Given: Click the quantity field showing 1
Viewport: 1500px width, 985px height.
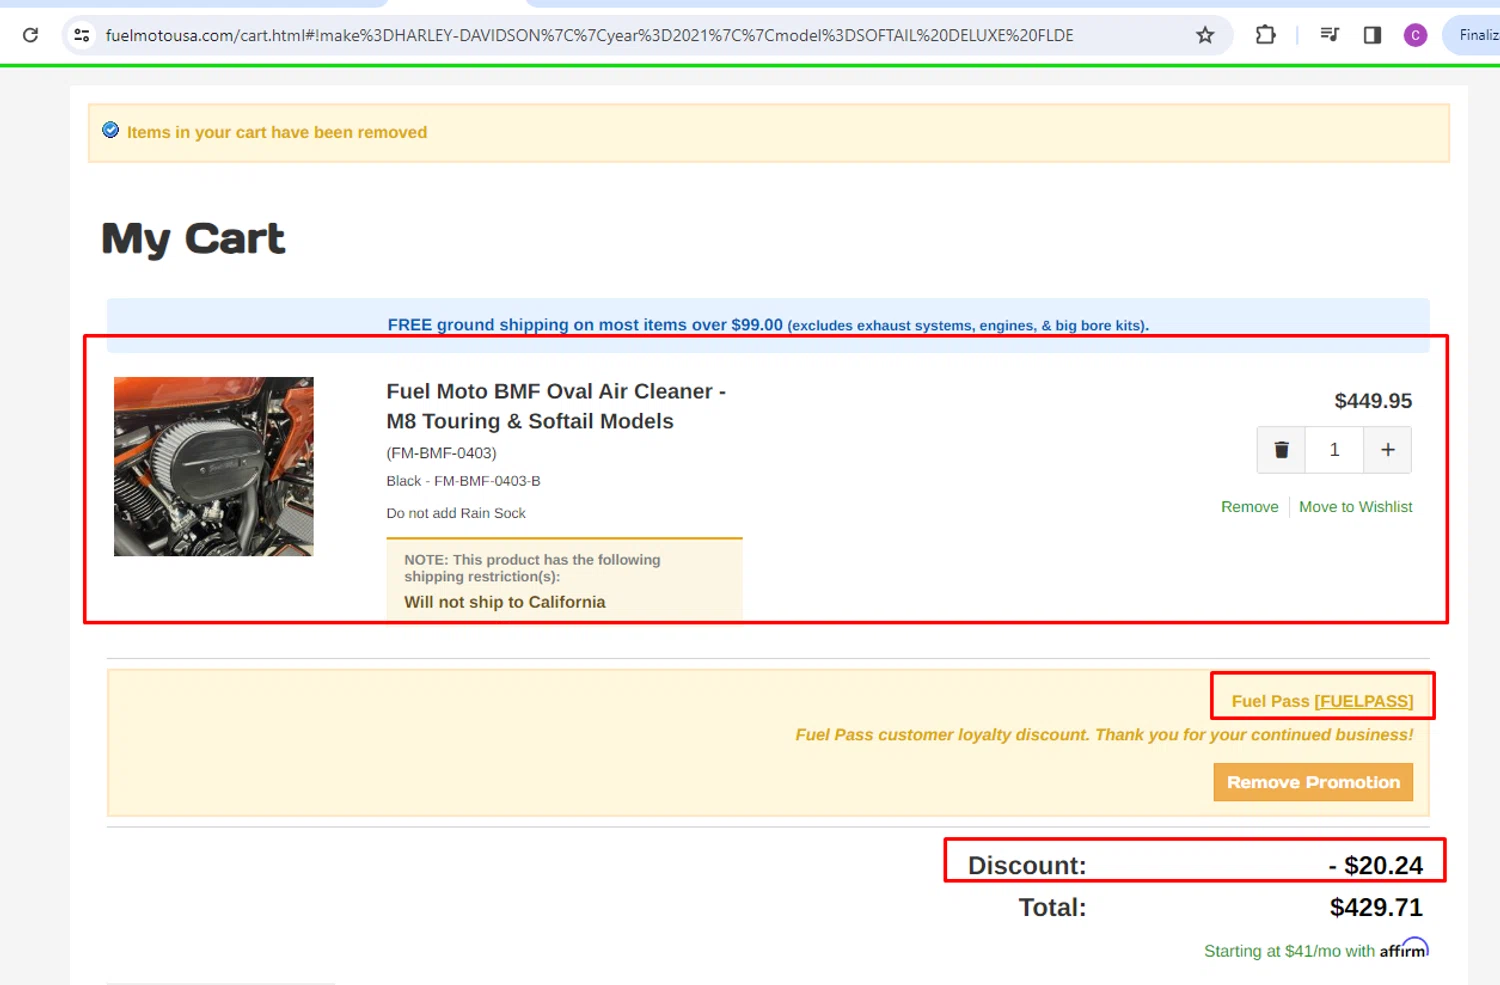Looking at the screenshot, I should click(x=1334, y=450).
